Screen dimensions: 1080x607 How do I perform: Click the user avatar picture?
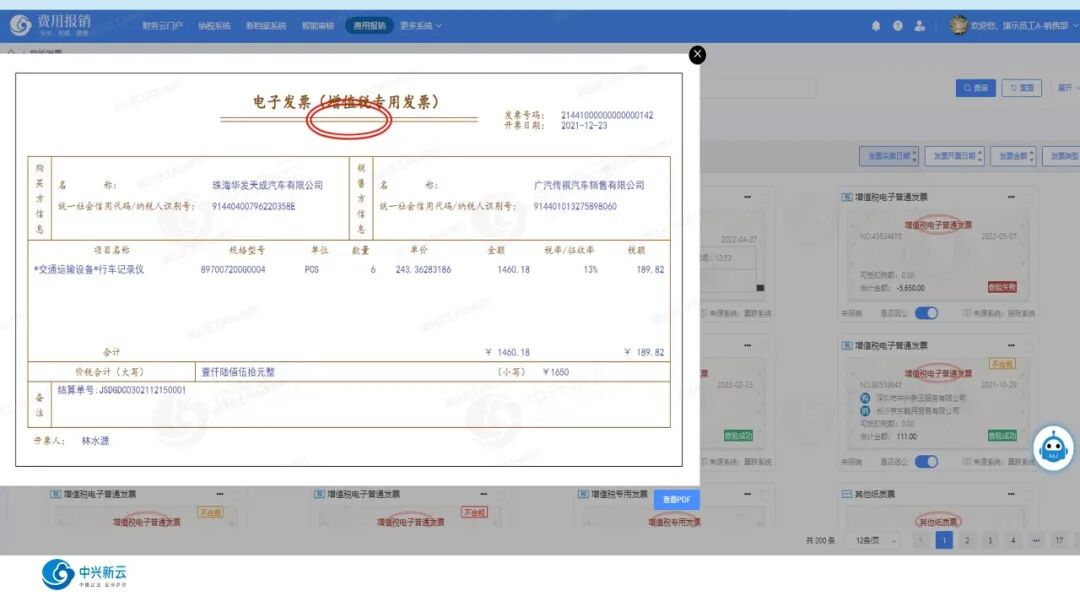pos(958,25)
